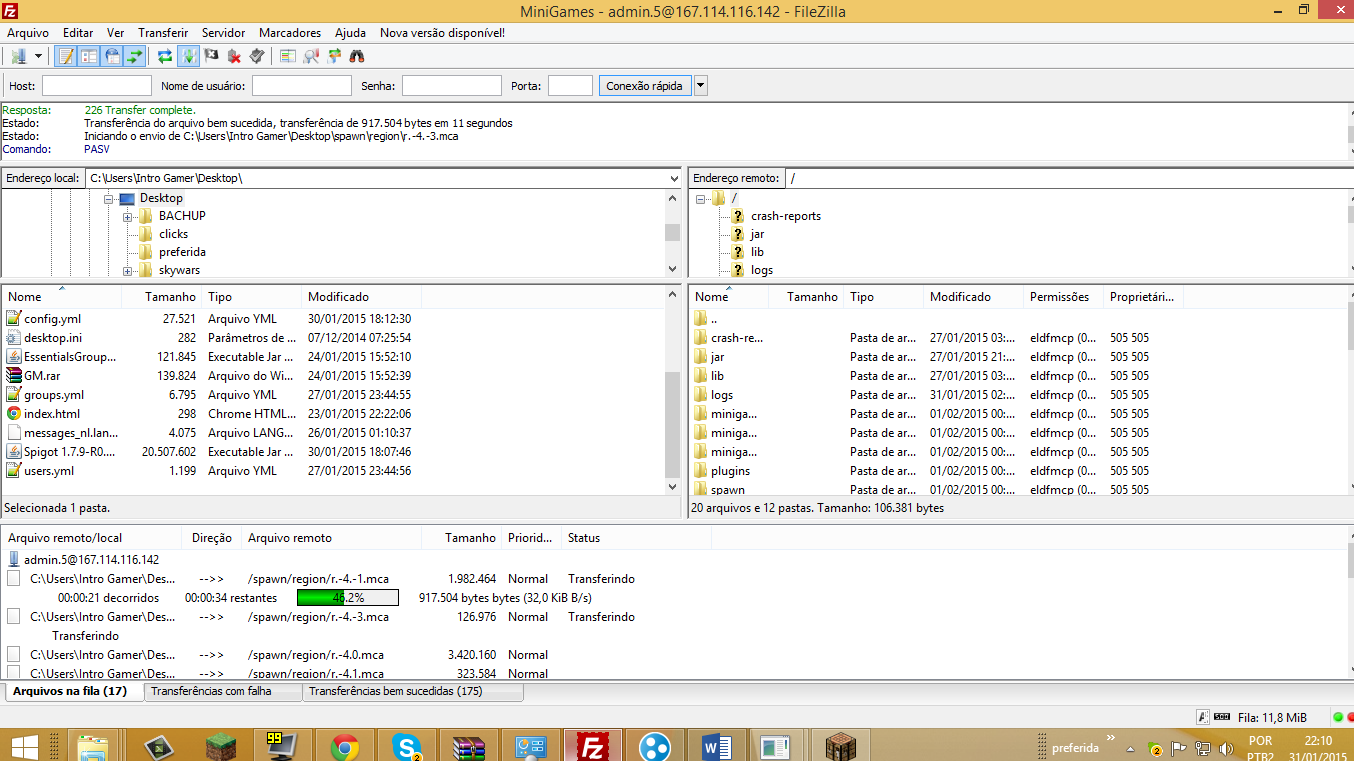Open the Skype icon in taskbar

point(406,746)
